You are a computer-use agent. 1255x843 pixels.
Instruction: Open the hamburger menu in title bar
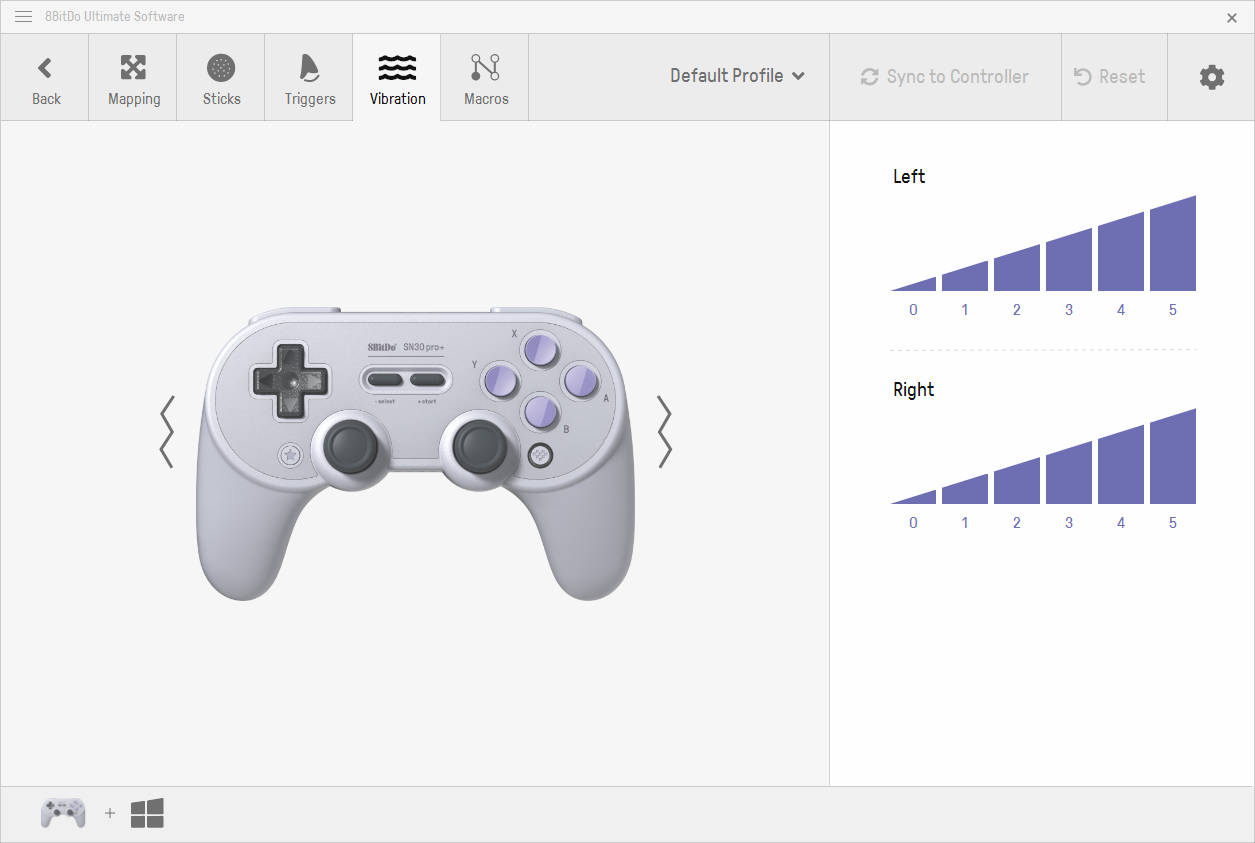[23, 17]
